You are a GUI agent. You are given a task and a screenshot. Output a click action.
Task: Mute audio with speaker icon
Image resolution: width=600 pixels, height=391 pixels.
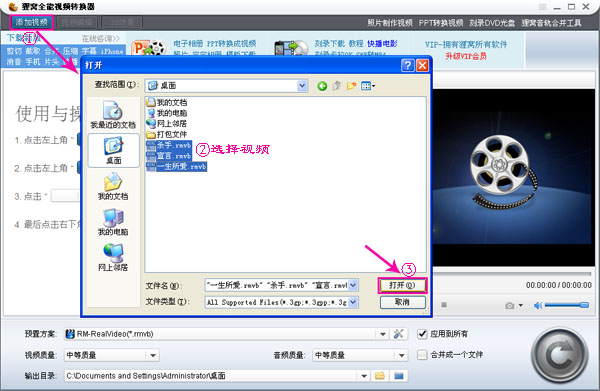tap(538, 305)
